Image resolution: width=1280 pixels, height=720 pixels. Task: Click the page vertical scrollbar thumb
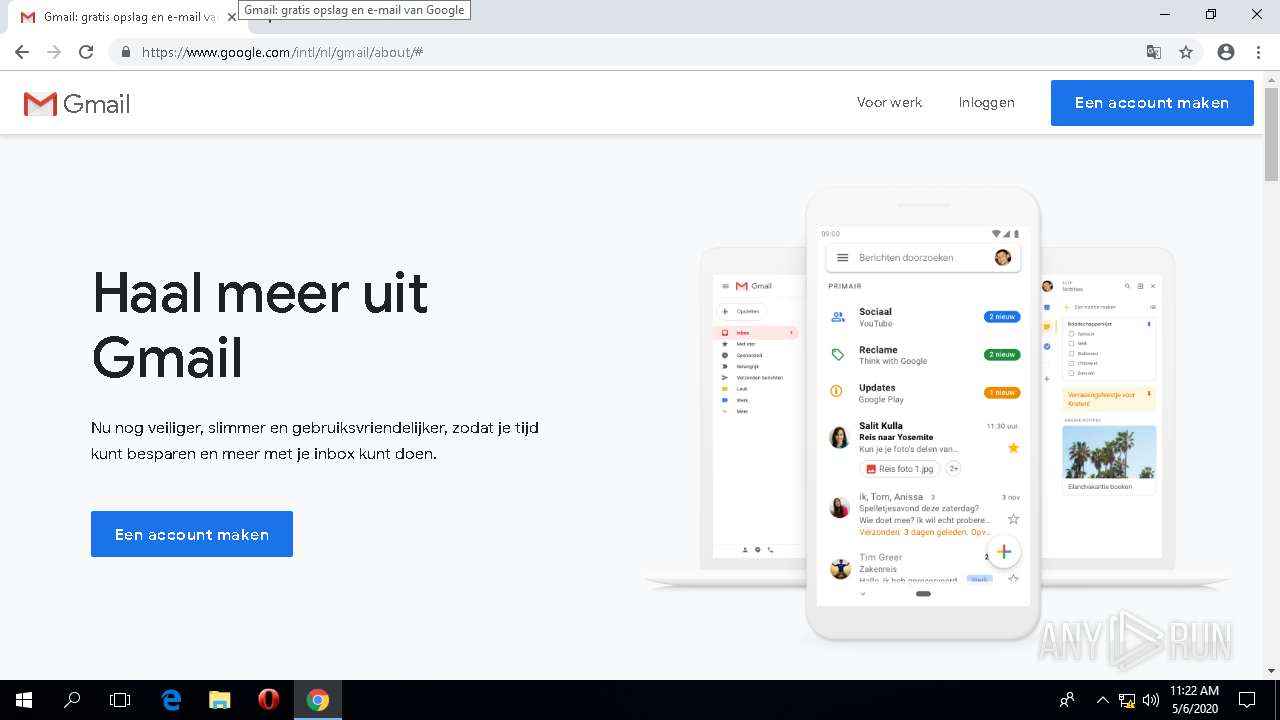1271,132
